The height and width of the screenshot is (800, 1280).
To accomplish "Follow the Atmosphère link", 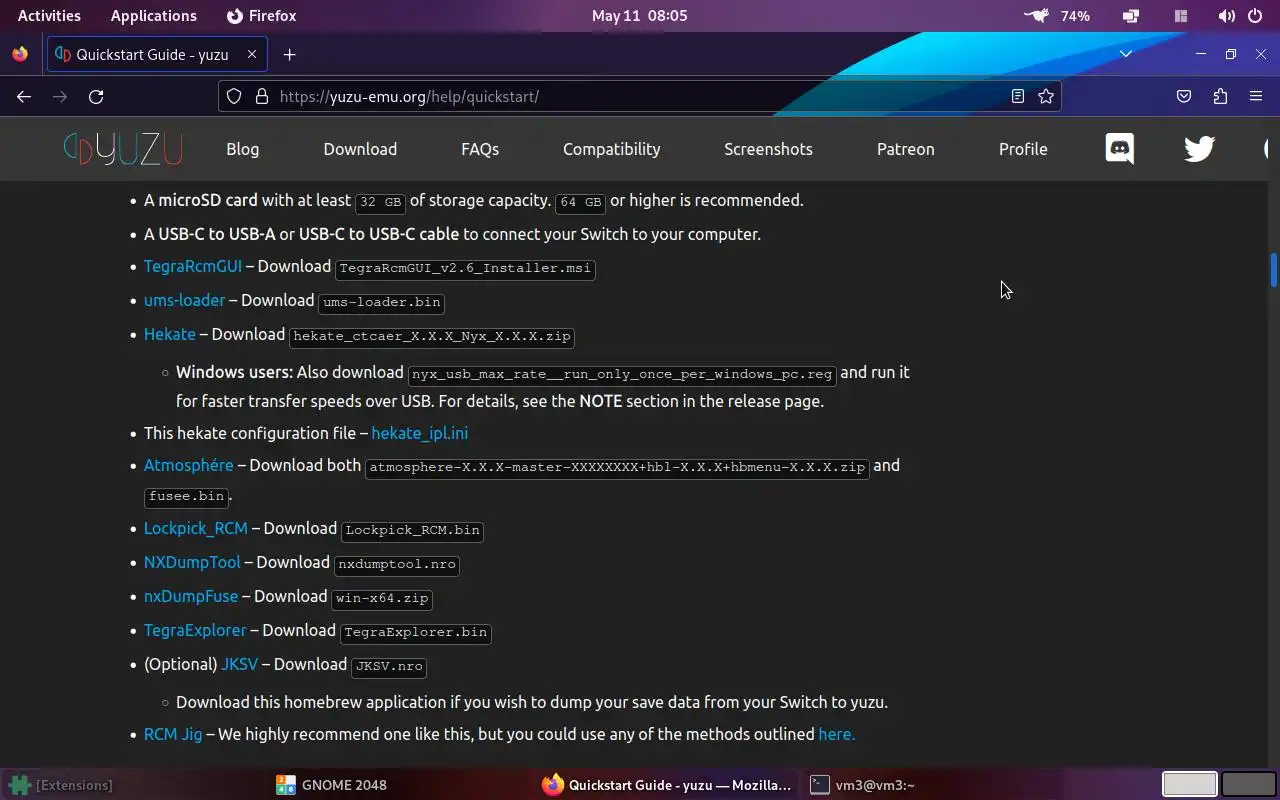I will pyautogui.click(x=188, y=465).
